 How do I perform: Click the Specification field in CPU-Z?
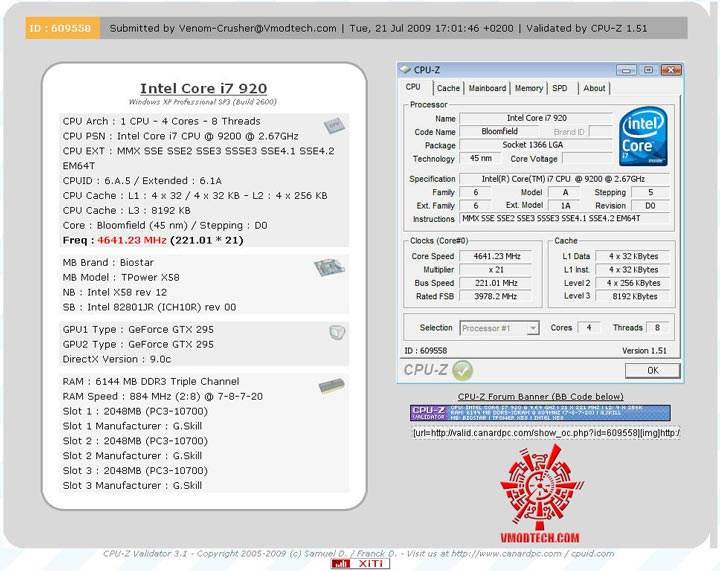pos(564,179)
